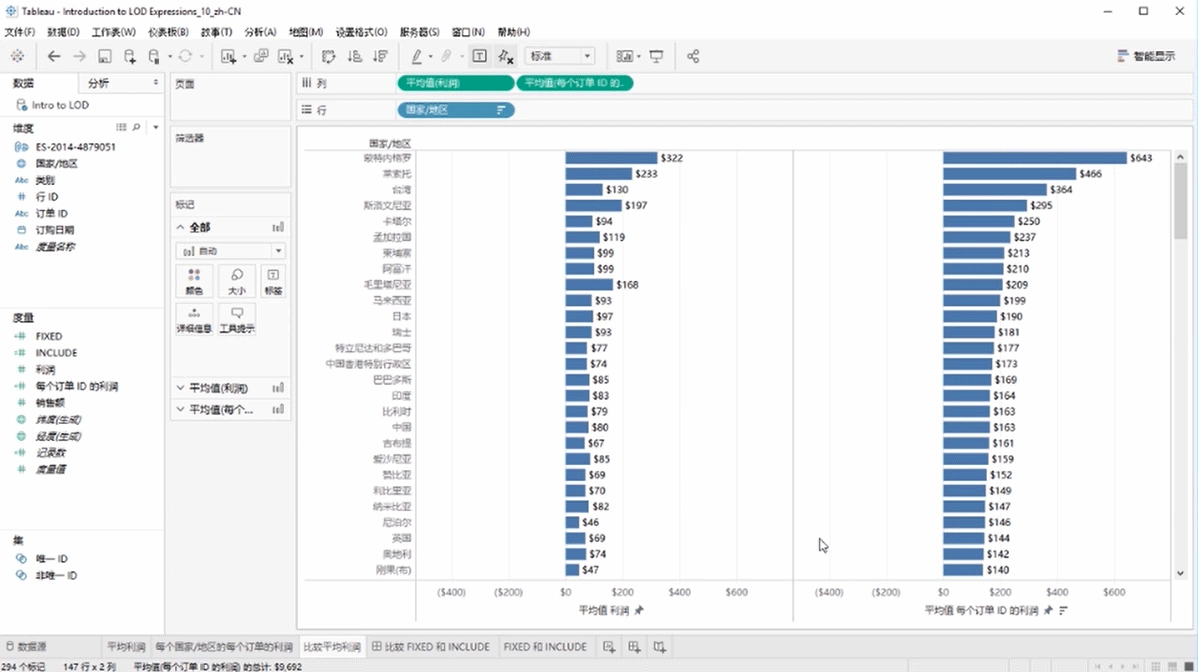Viewport: 1198px width, 672px height.
Task: Select the FIXED measure field
Action: (x=48, y=336)
